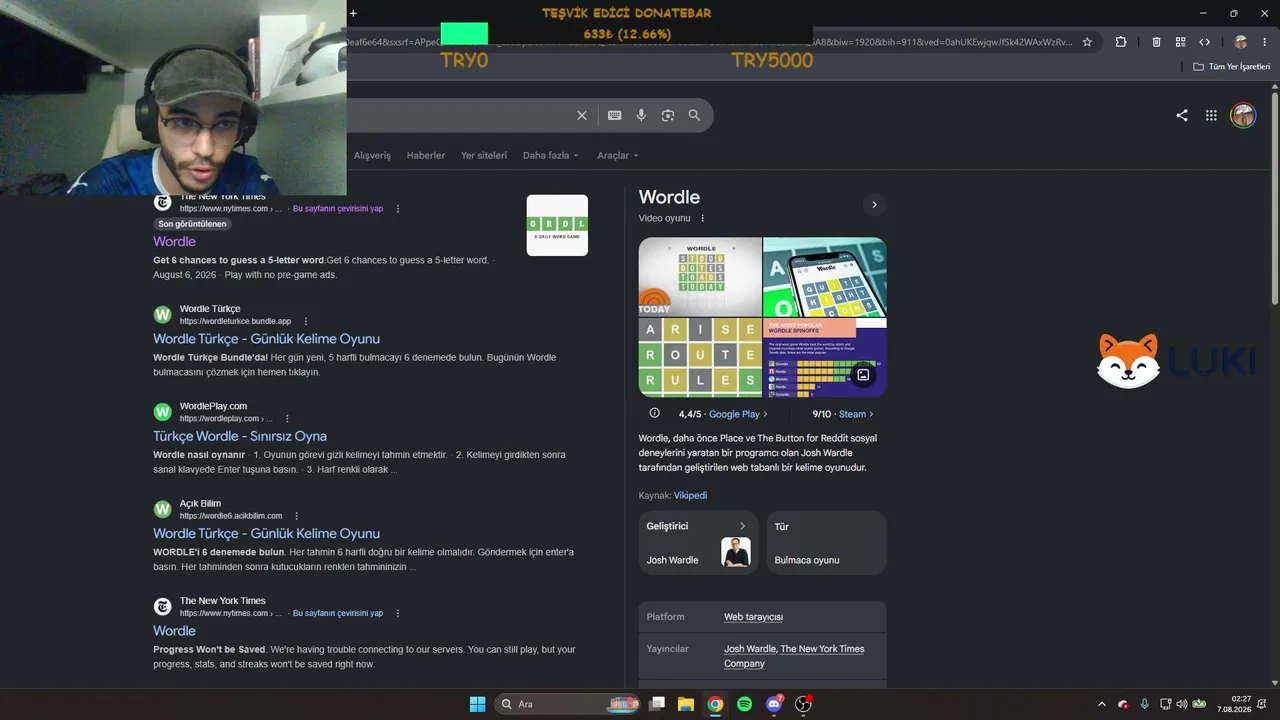This screenshot has width=1280, height=720.
Task: Click the Tür Bulmaca oyunu card
Action: (827, 543)
